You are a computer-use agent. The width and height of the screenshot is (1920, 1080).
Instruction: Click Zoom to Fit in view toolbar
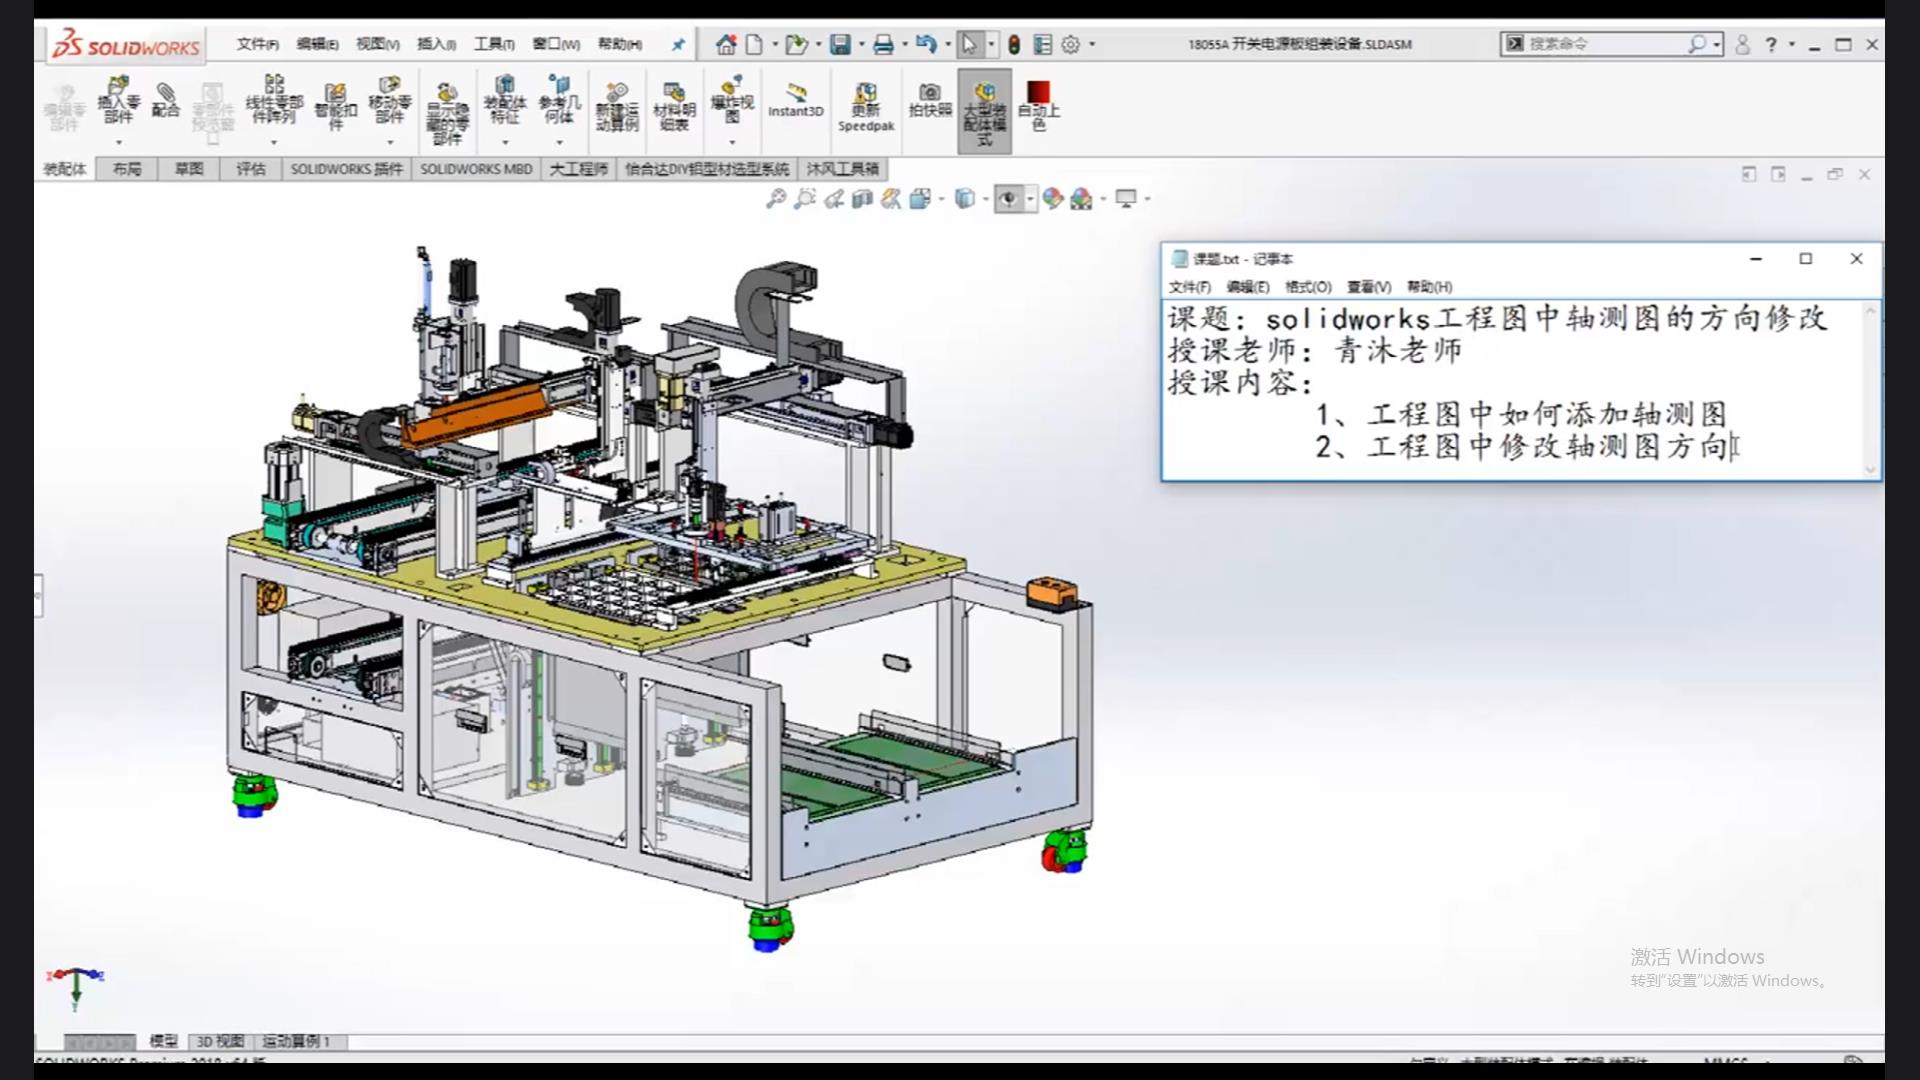[776, 199]
